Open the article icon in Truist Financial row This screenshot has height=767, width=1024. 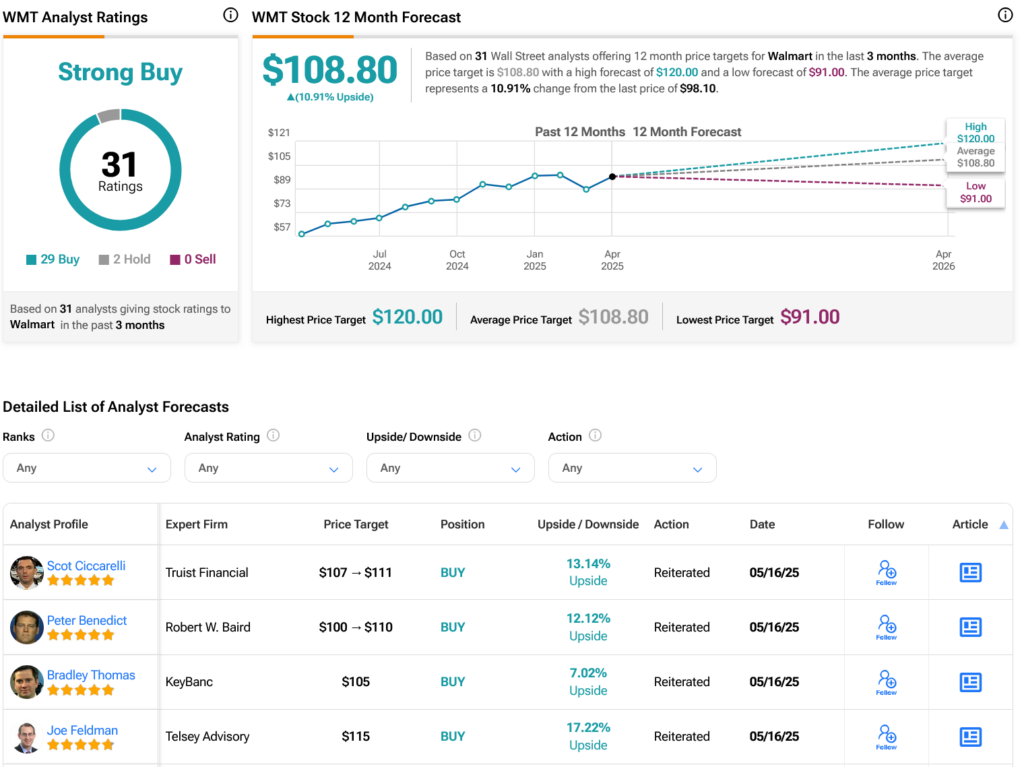[x=970, y=573]
